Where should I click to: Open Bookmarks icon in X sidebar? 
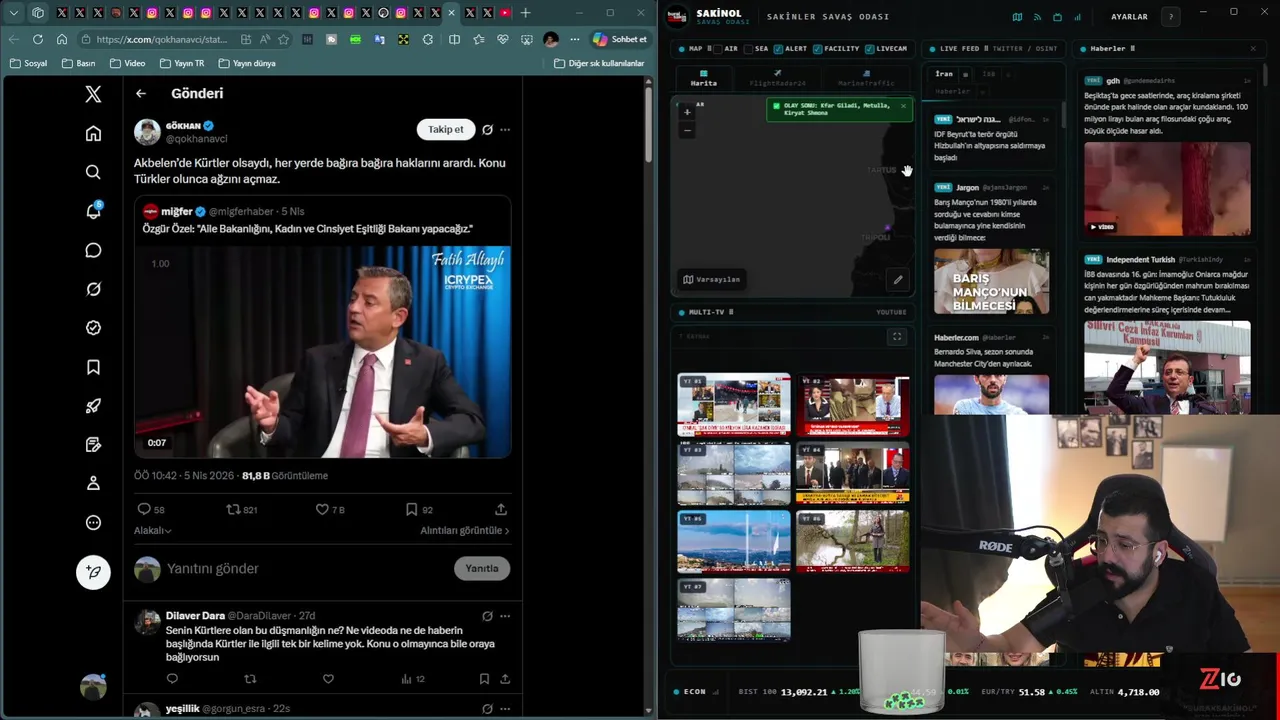[x=93, y=367]
